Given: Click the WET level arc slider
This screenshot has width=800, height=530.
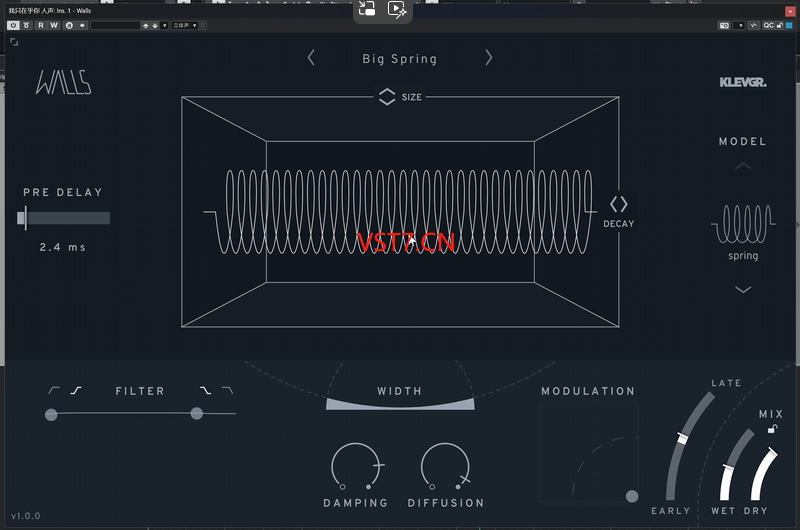Looking at the screenshot, I should click(x=728, y=482).
